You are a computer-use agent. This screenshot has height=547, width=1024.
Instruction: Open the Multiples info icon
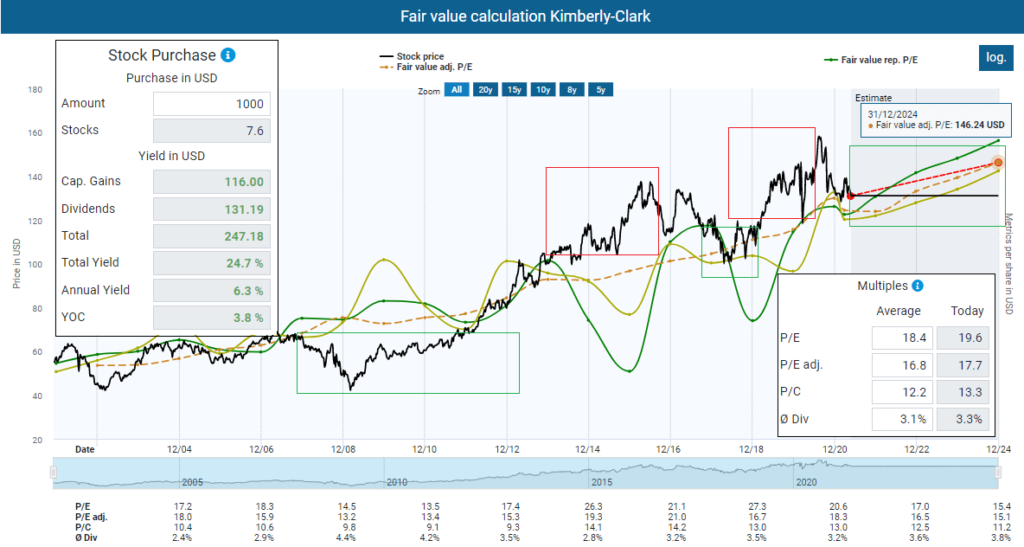(x=918, y=286)
